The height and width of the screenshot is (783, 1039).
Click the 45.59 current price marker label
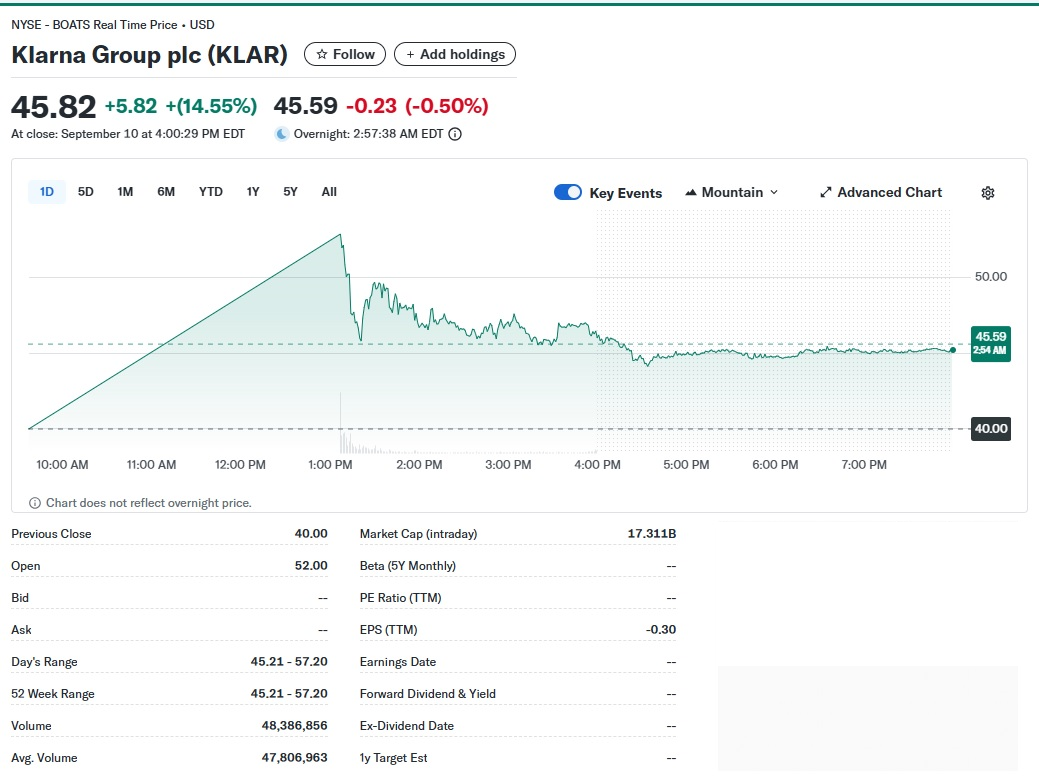click(990, 343)
